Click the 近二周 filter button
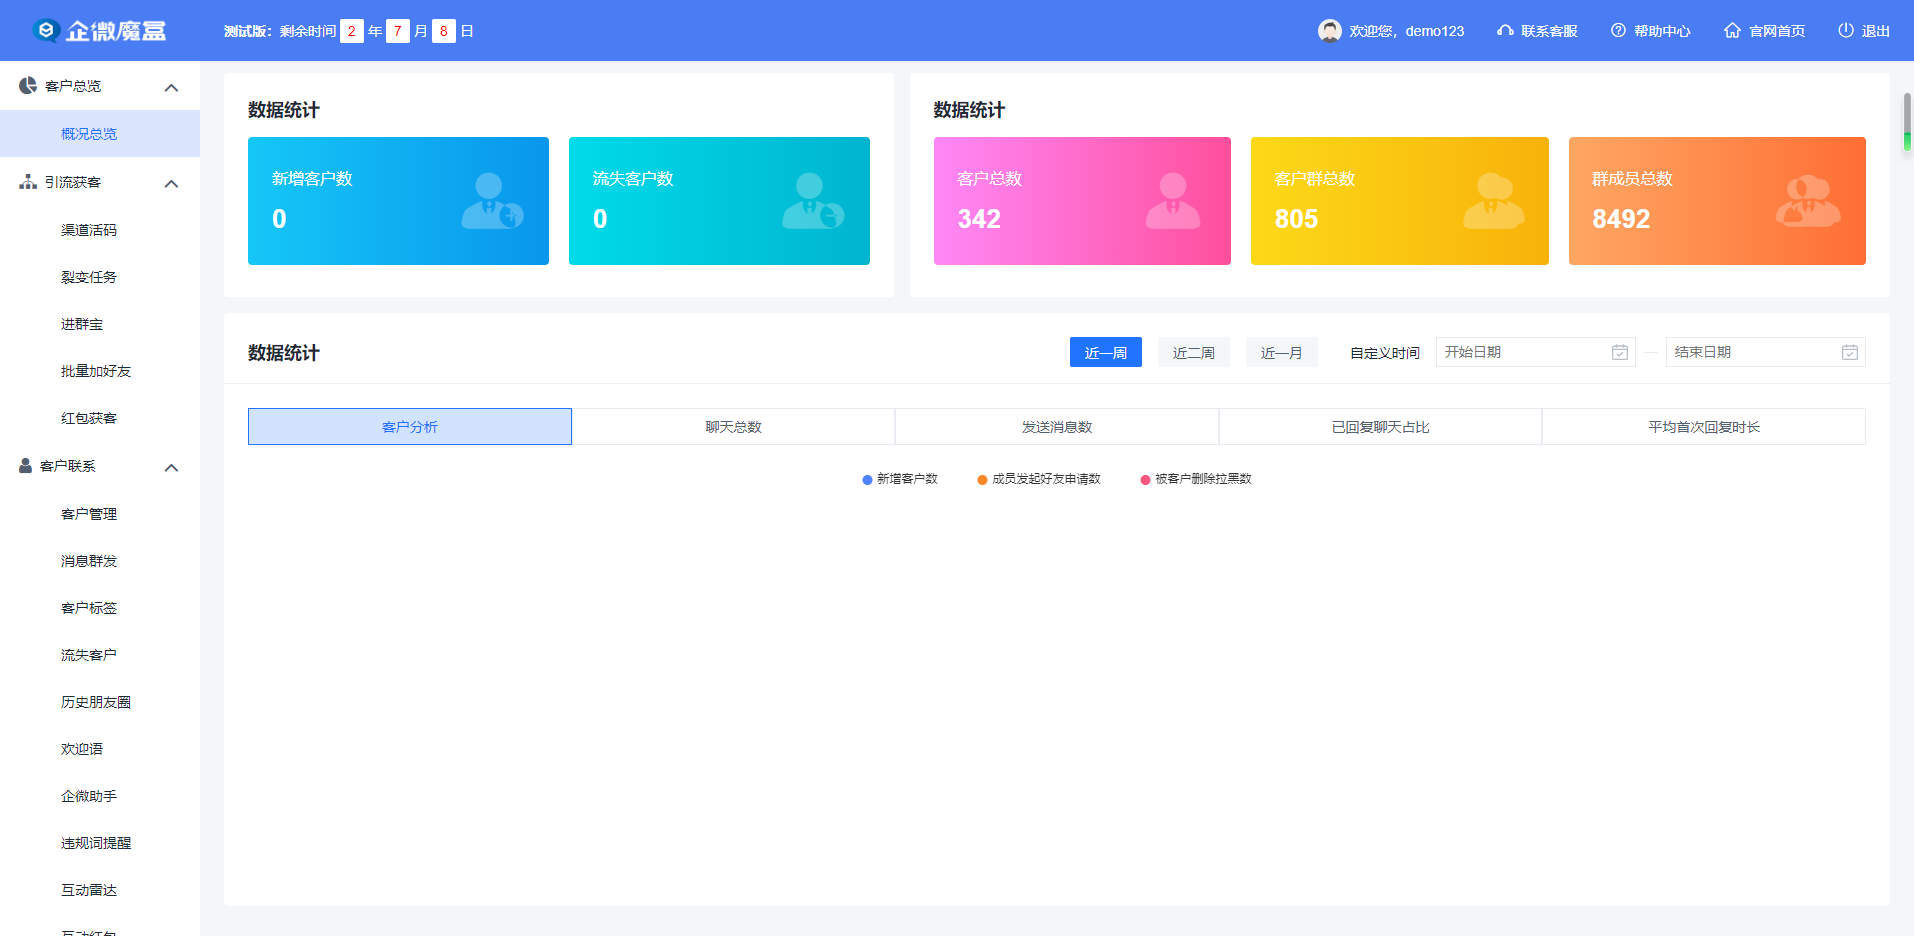 point(1194,352)
